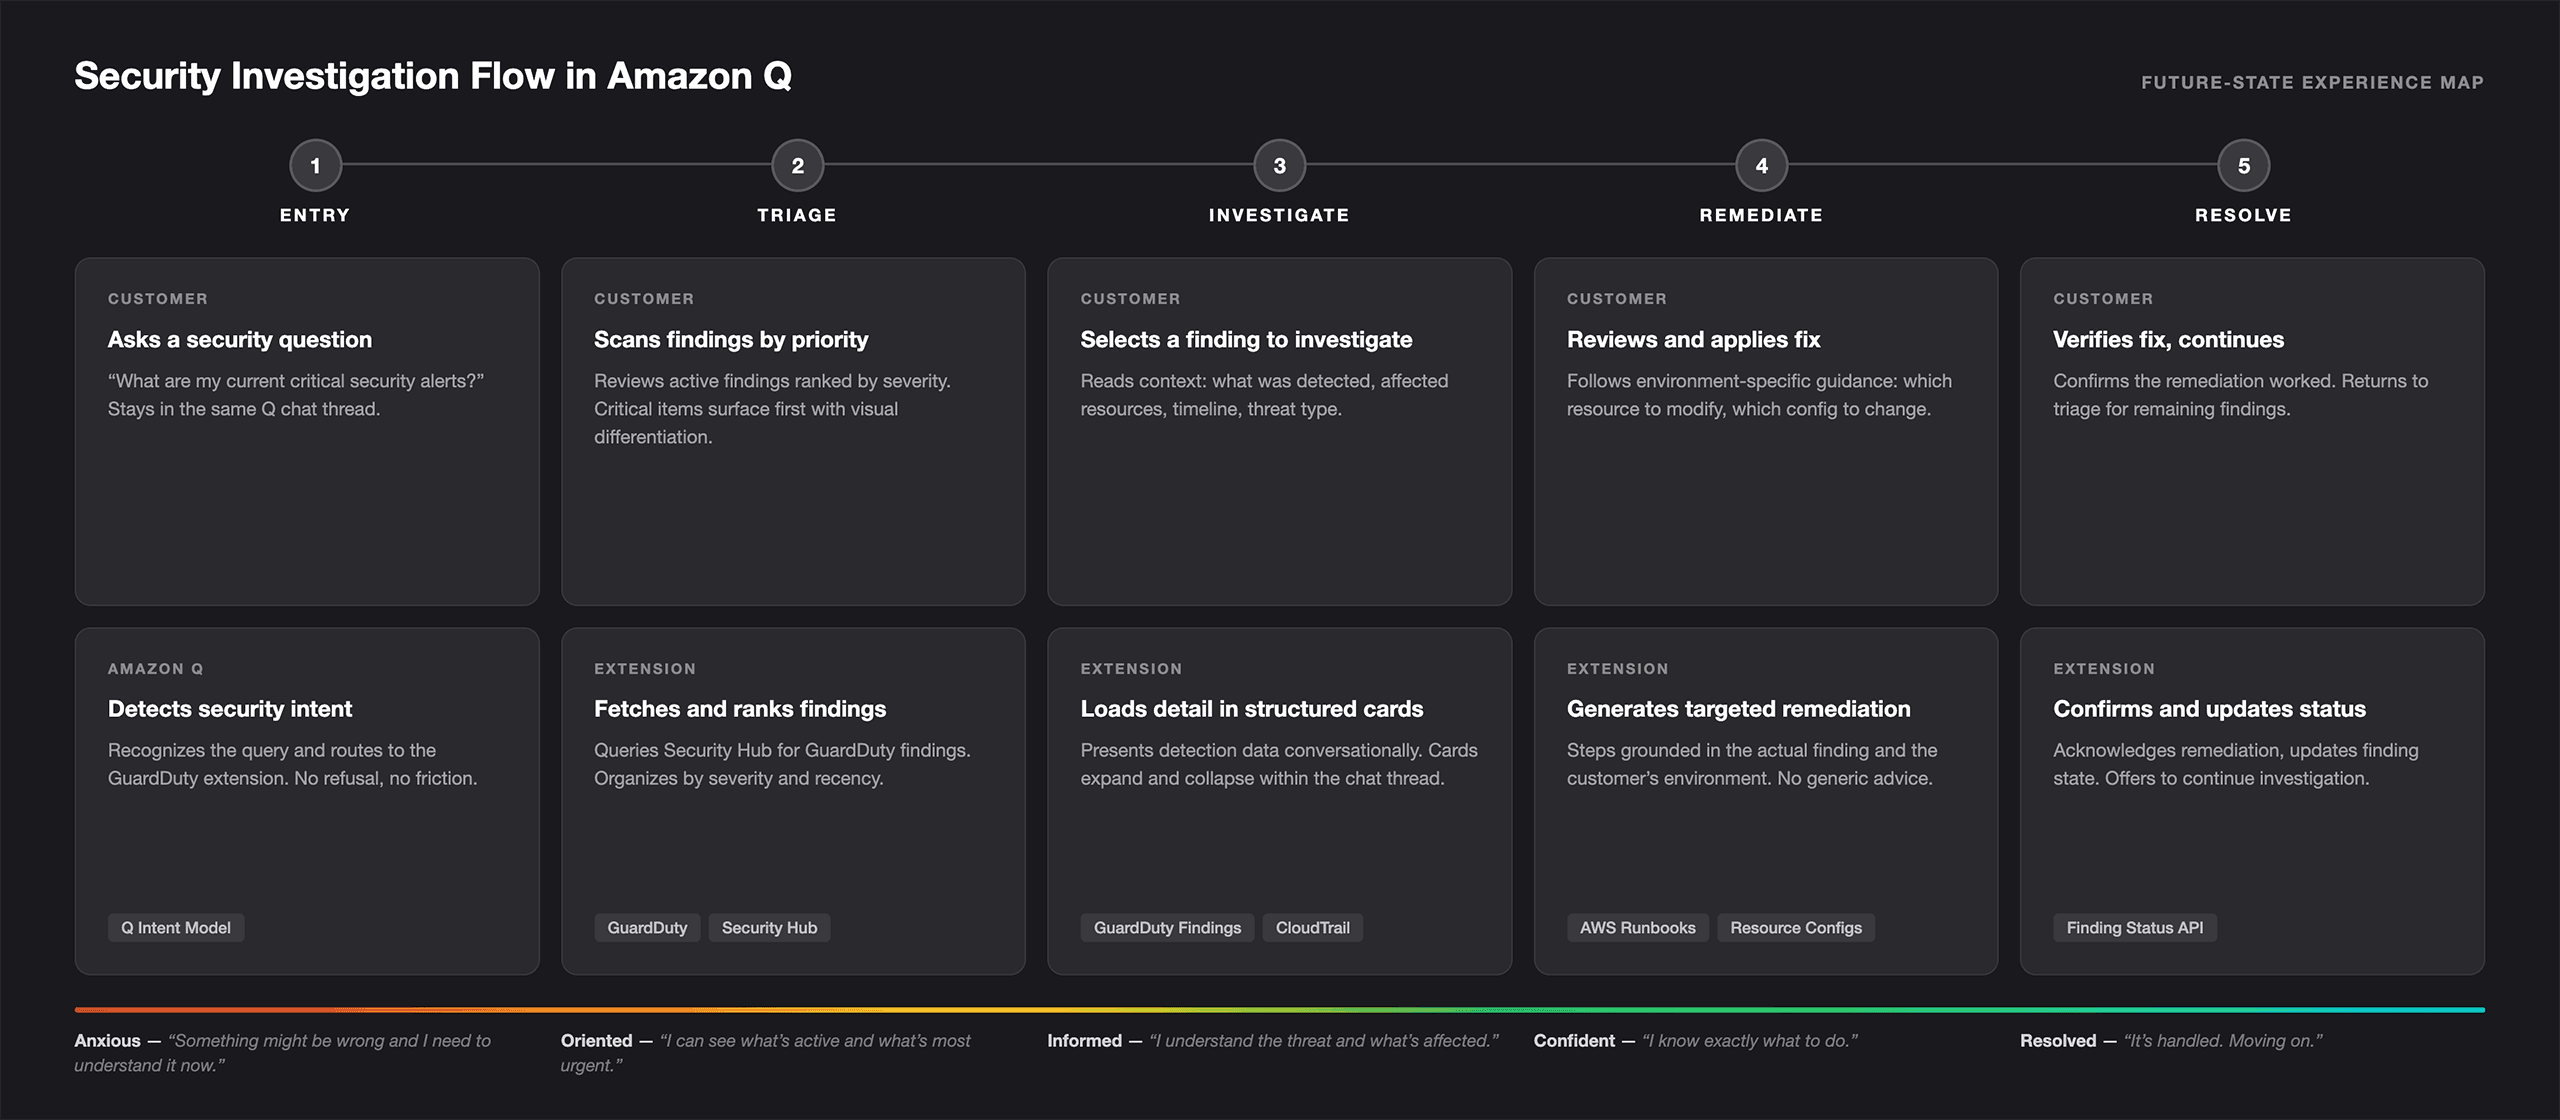Image resolution: width=2560 pixels, height=1120 pixels.
Task: Select step 3 circle above Investigate
Action: (1280, 166)
